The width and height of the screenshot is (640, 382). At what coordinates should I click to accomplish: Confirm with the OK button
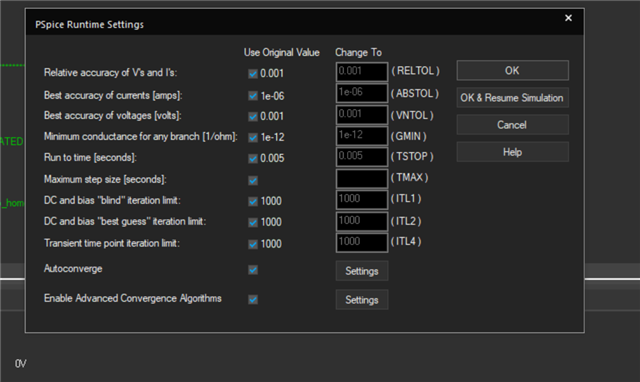pyautogui.click(x=512, y=71)
